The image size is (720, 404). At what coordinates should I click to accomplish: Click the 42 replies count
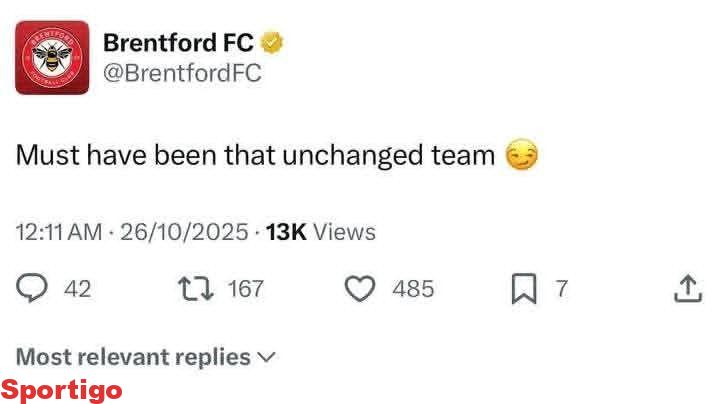77,289
